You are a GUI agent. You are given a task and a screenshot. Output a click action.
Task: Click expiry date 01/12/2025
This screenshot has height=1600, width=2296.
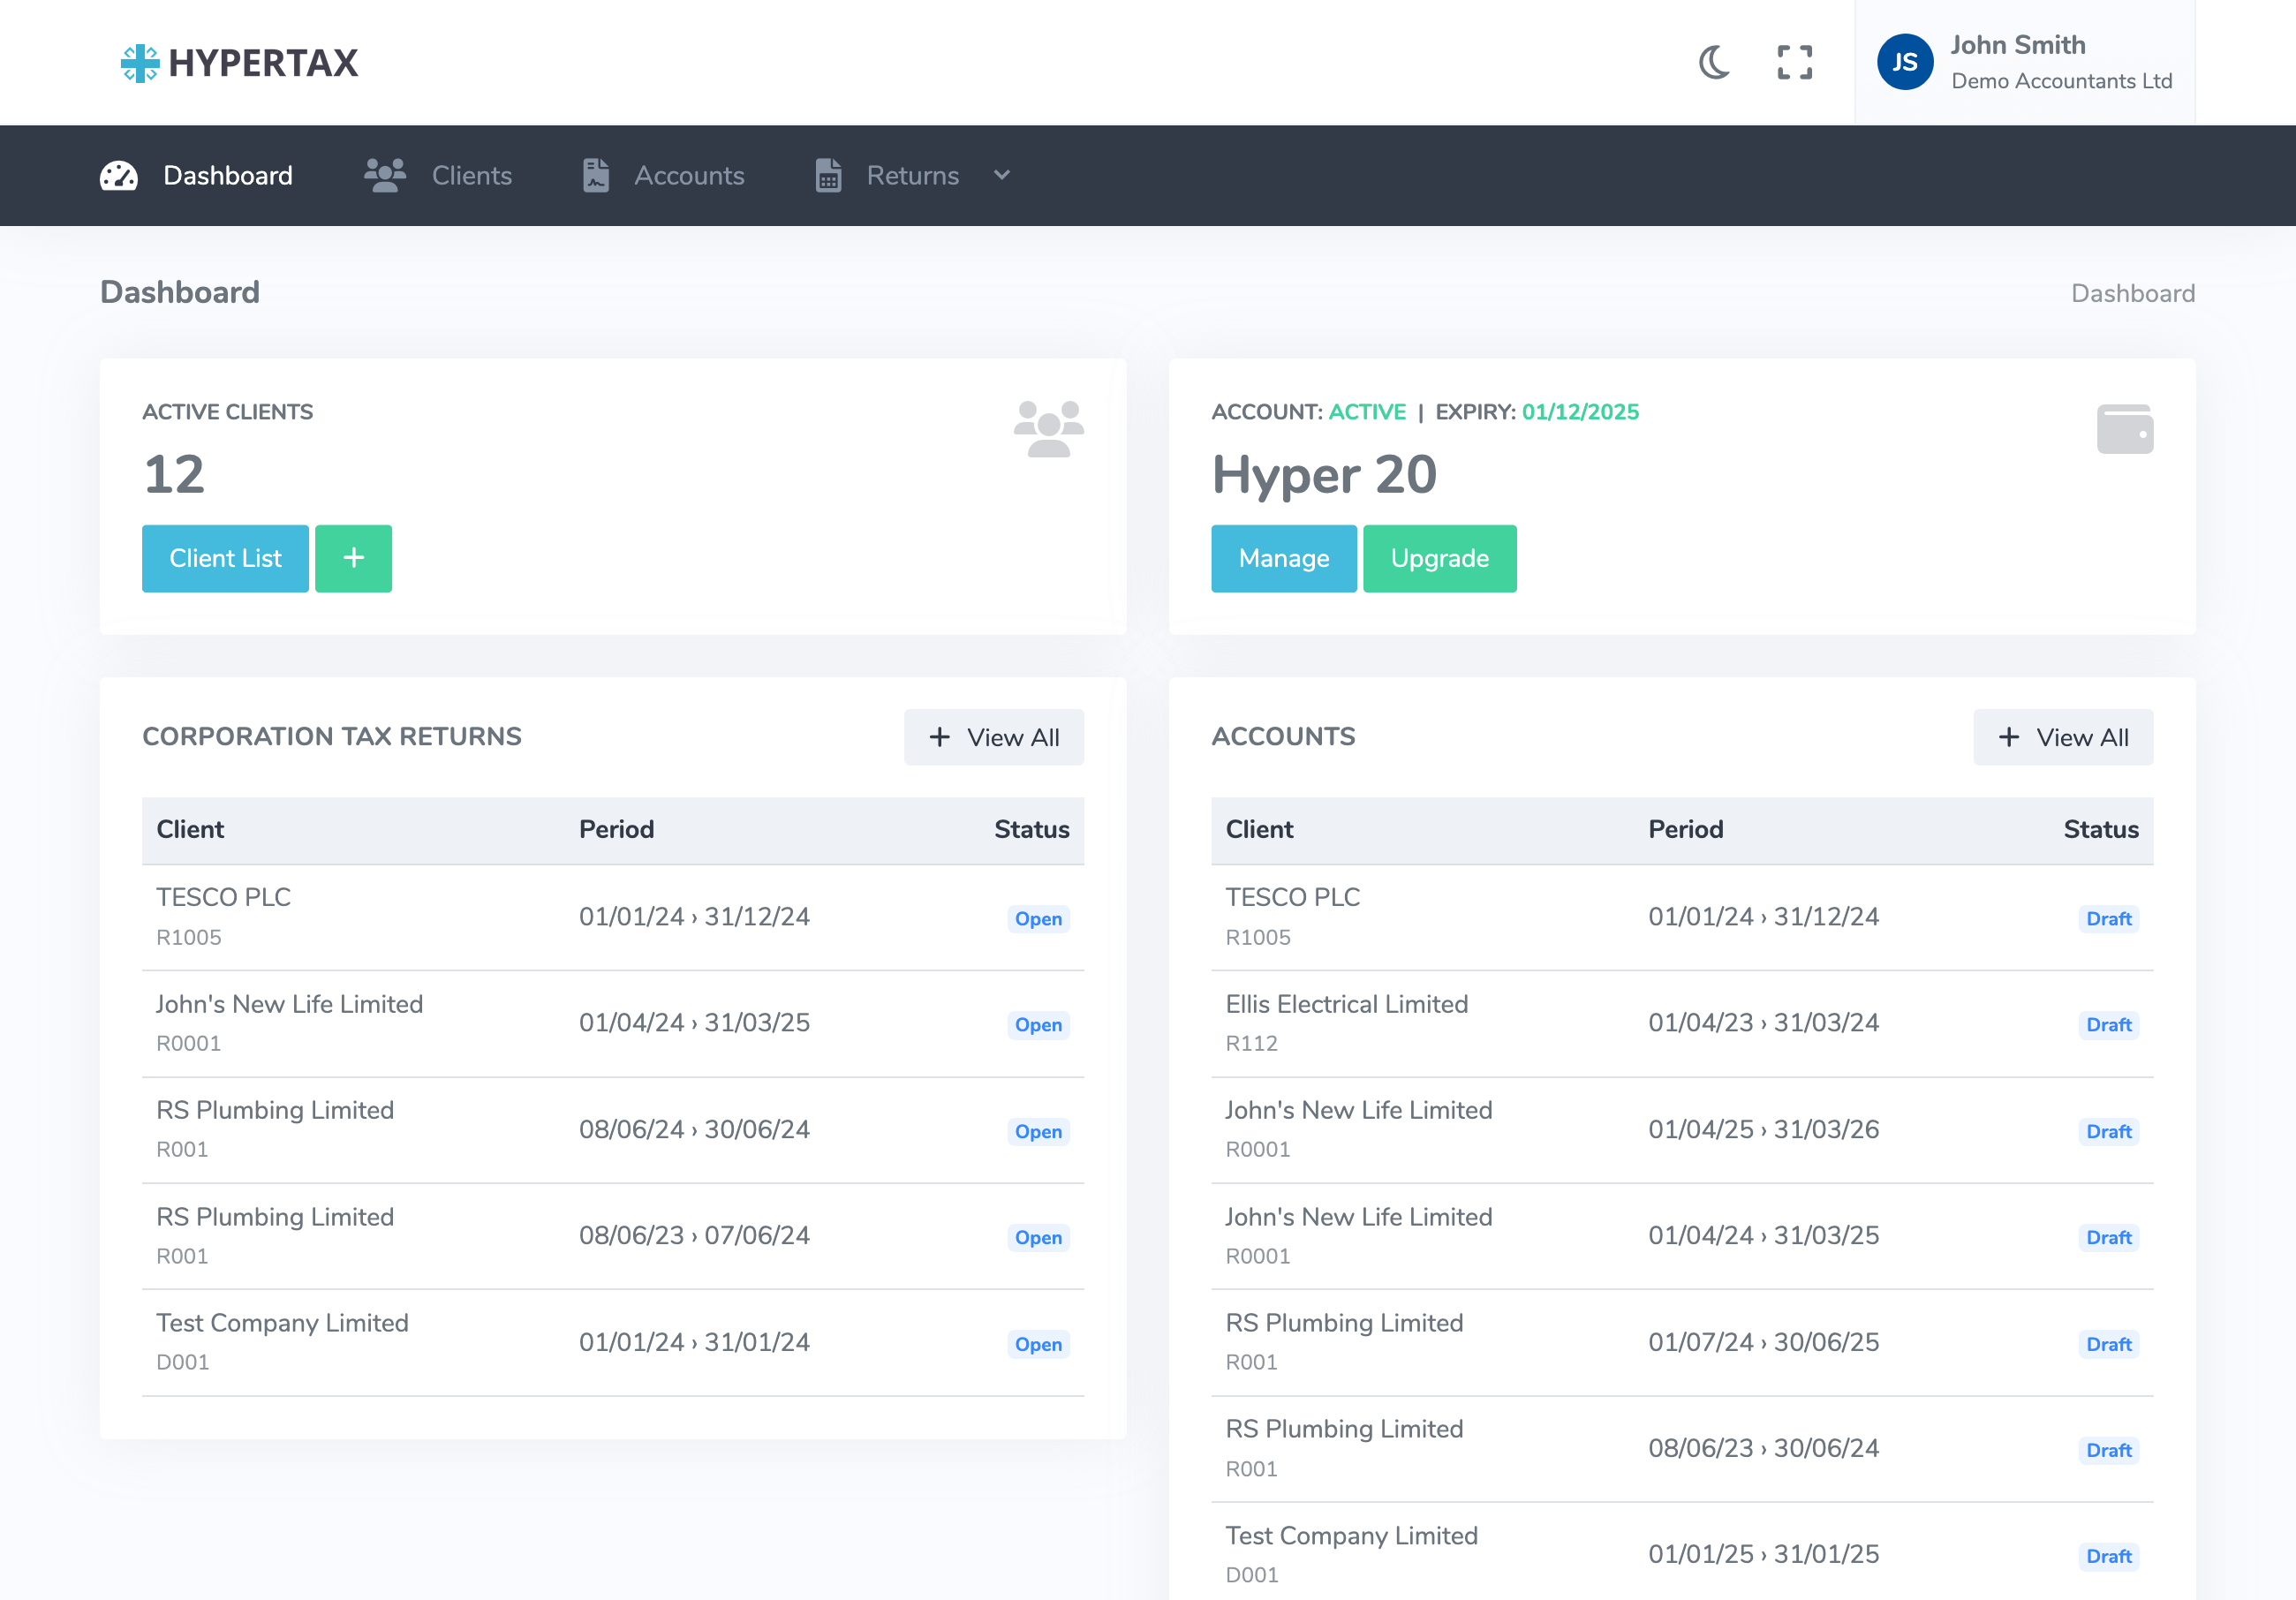(x=1580, y=412)
